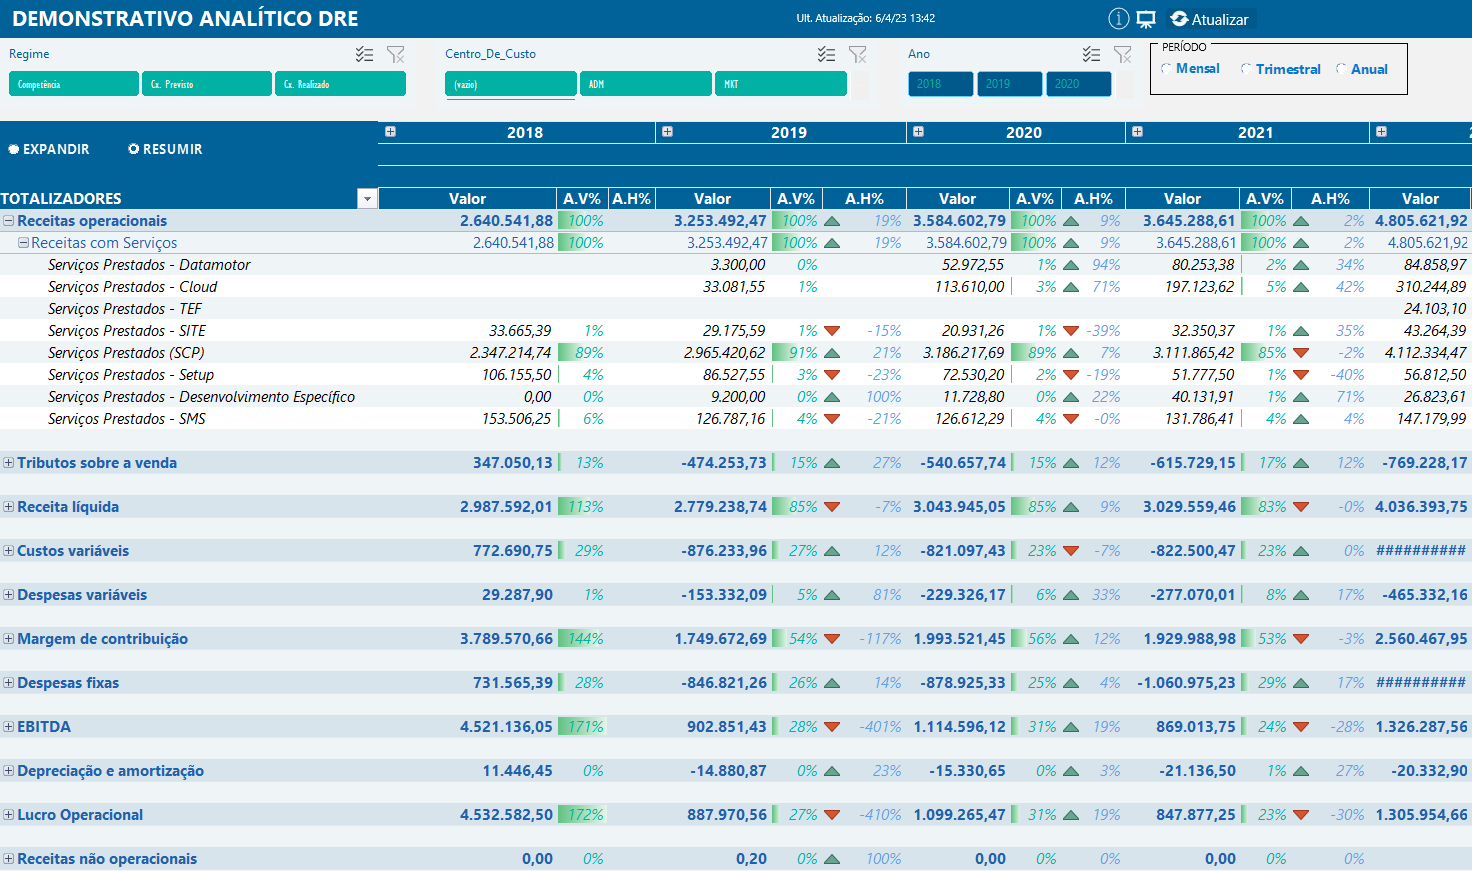This screenshot has width=1472, height=871.
Task: Select Serviços Prestados - SITE row label
Action: (127, 331)
